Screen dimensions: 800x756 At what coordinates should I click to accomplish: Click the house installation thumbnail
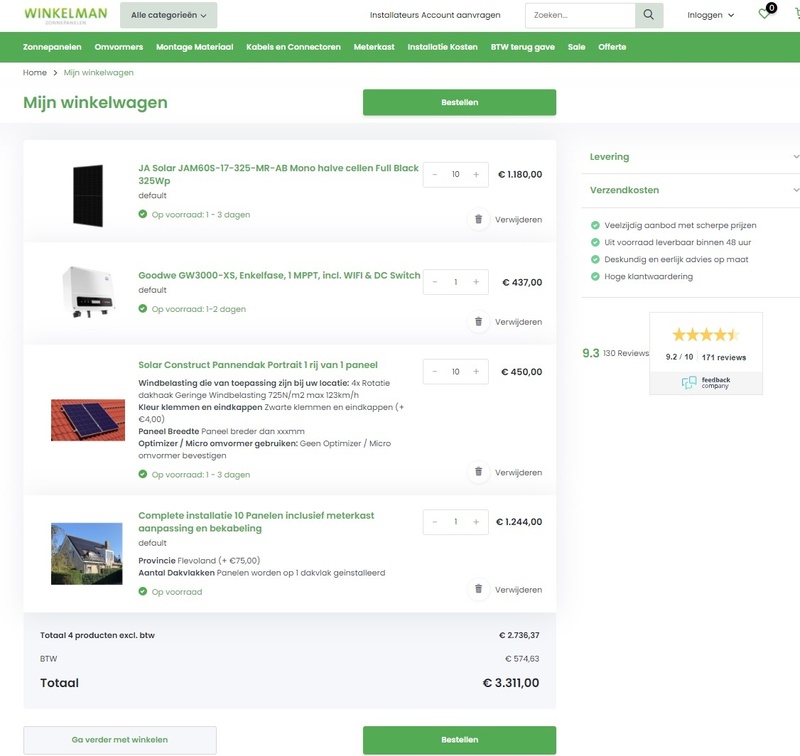(87, 553)
